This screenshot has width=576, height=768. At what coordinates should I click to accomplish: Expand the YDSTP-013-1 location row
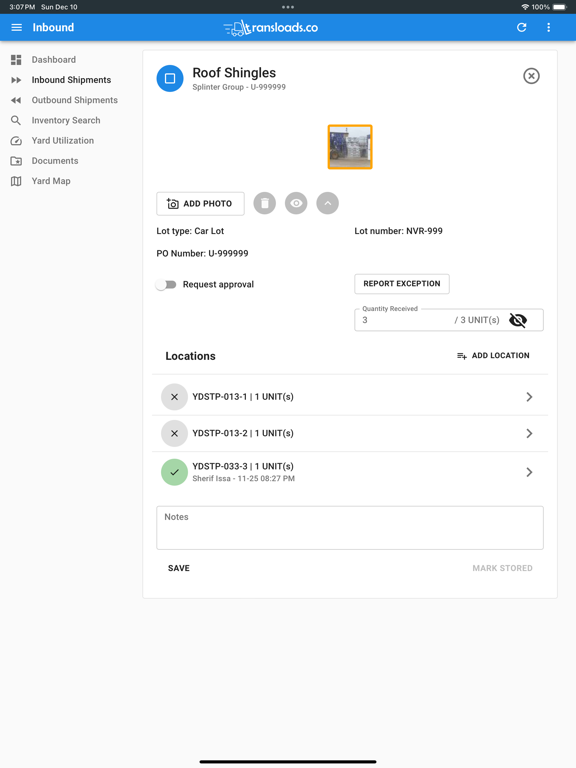529,397
